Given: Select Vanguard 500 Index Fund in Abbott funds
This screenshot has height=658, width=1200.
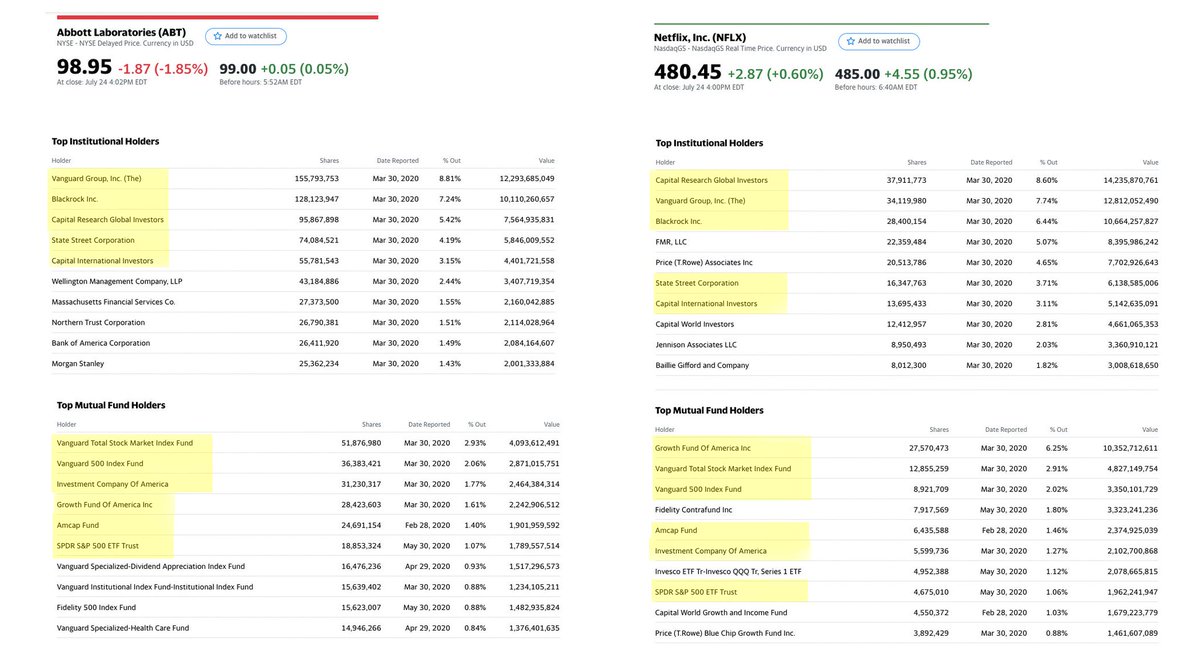Looking at the screenshot, I should pos(101,463).
